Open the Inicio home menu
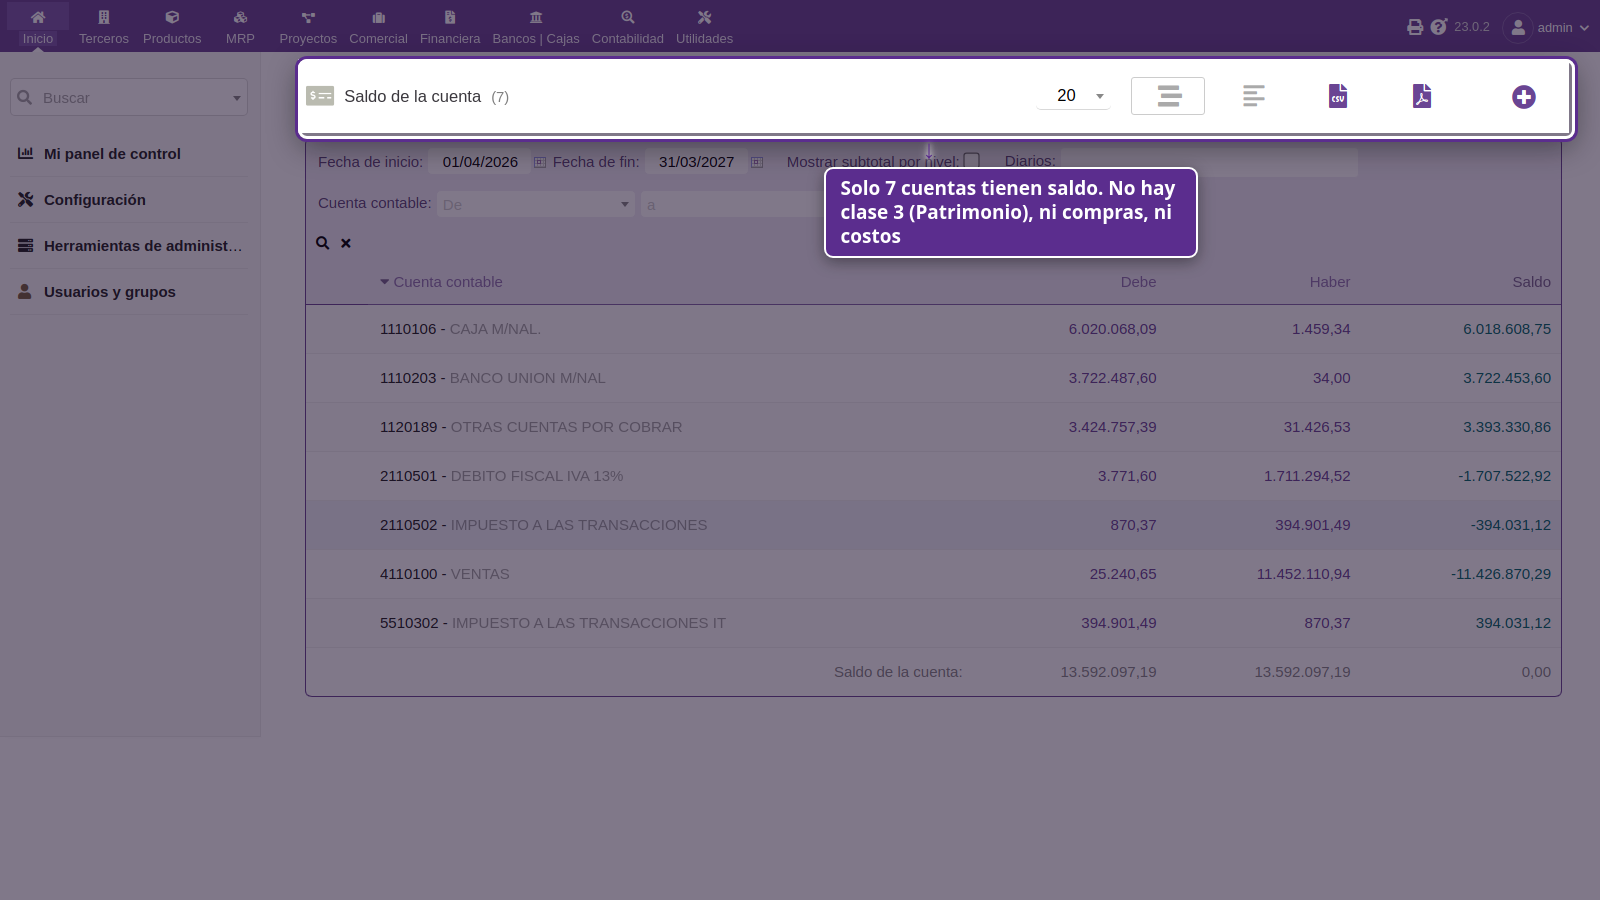The height and width of the screenshot is (900, 1600). 38,27
